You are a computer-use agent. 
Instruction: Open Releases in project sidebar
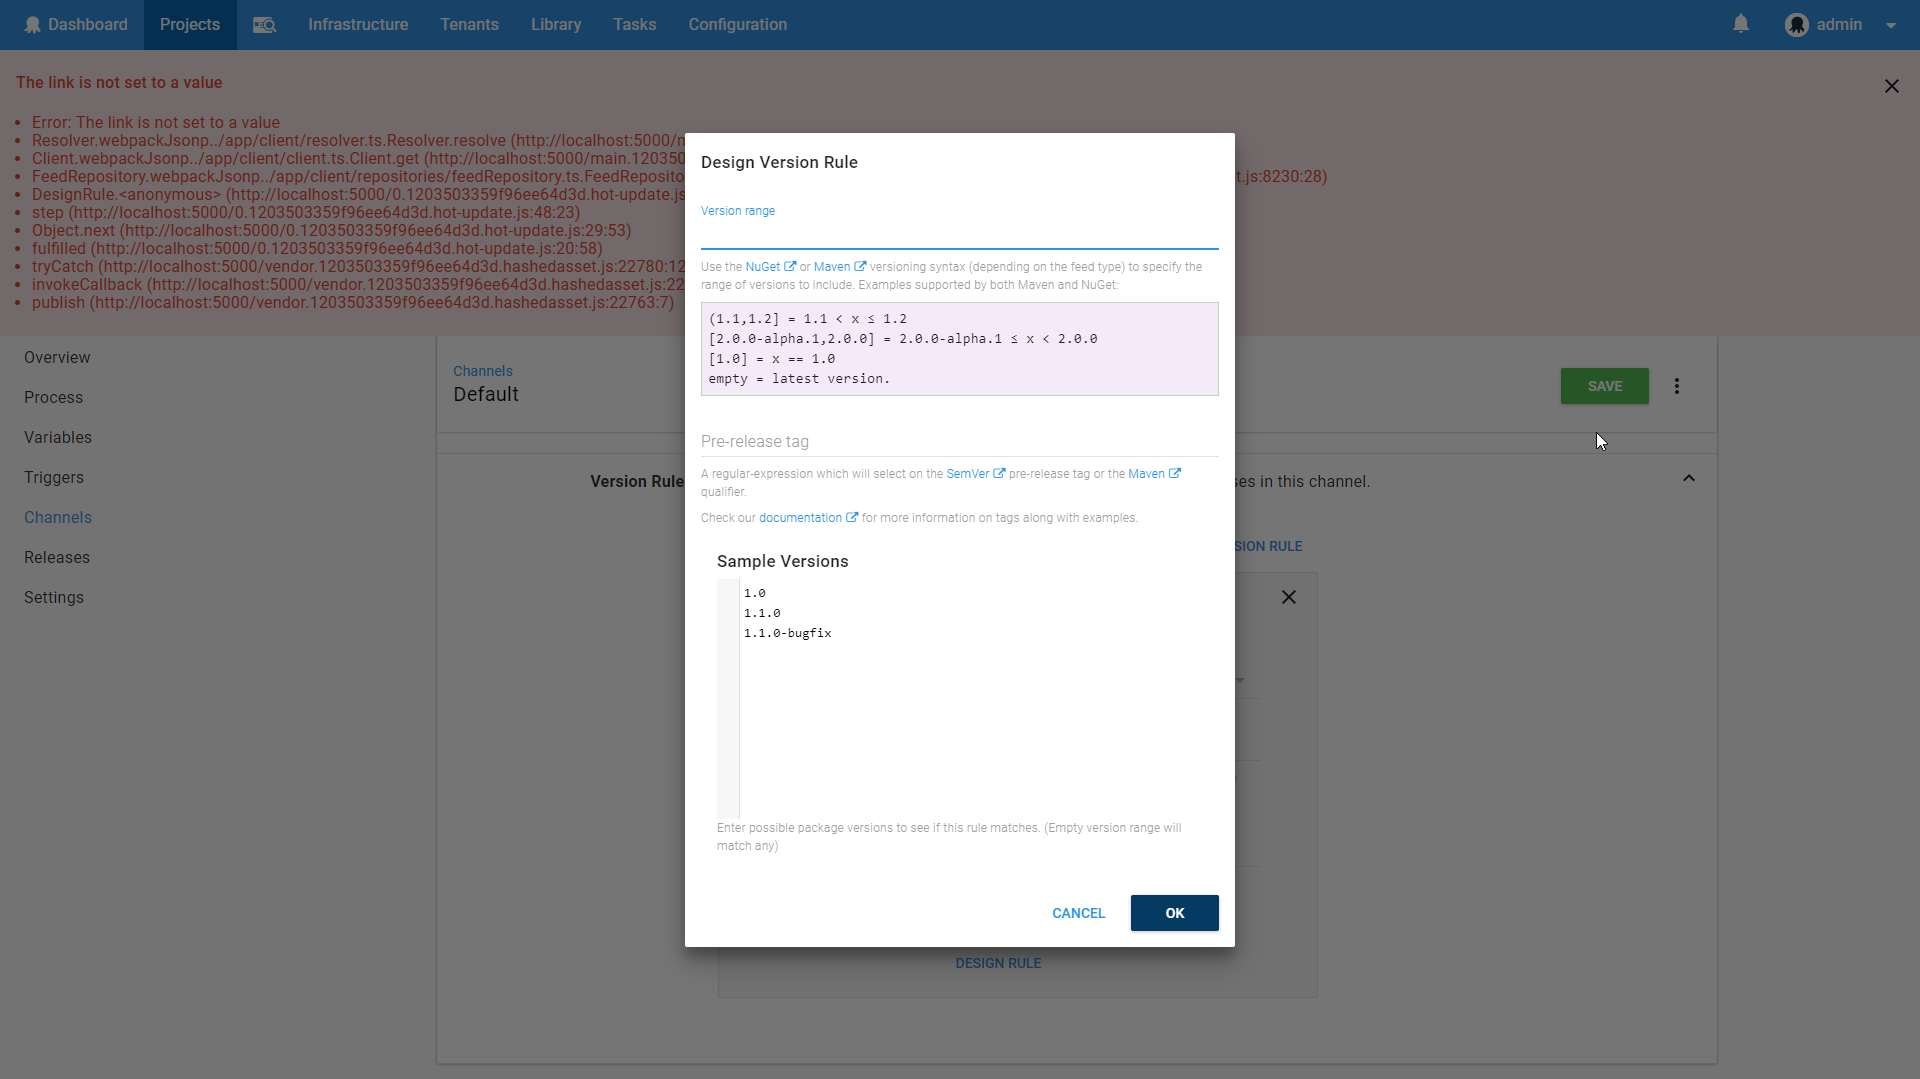click(57, 558)
